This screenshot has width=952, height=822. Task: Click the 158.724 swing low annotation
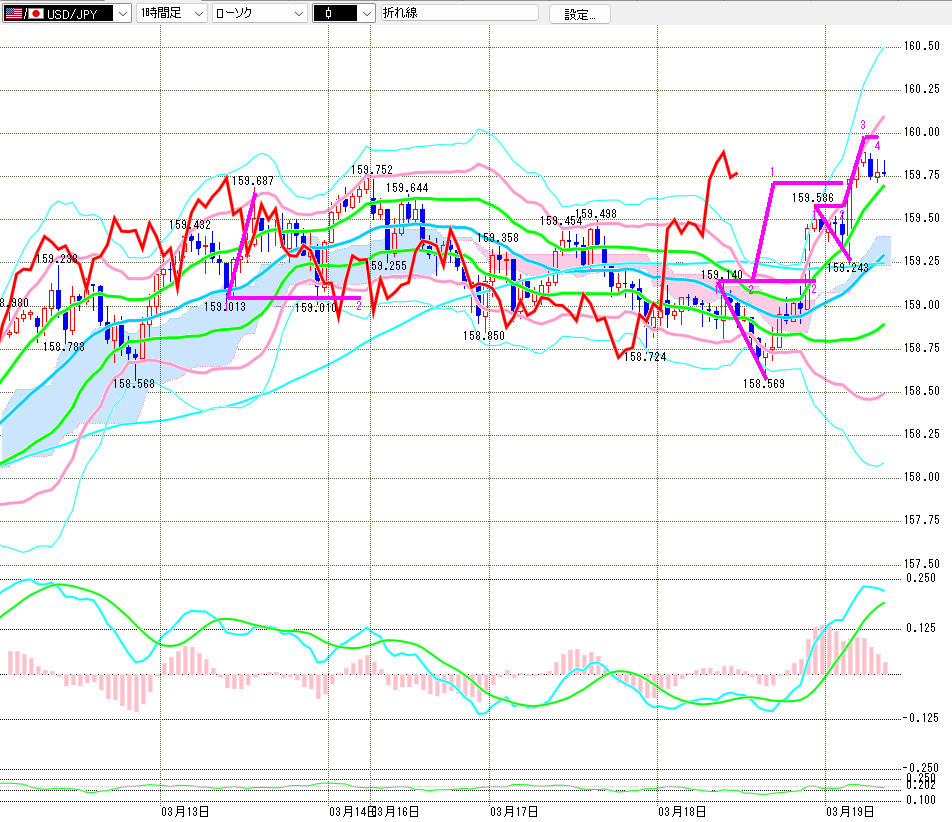[645, 356]
